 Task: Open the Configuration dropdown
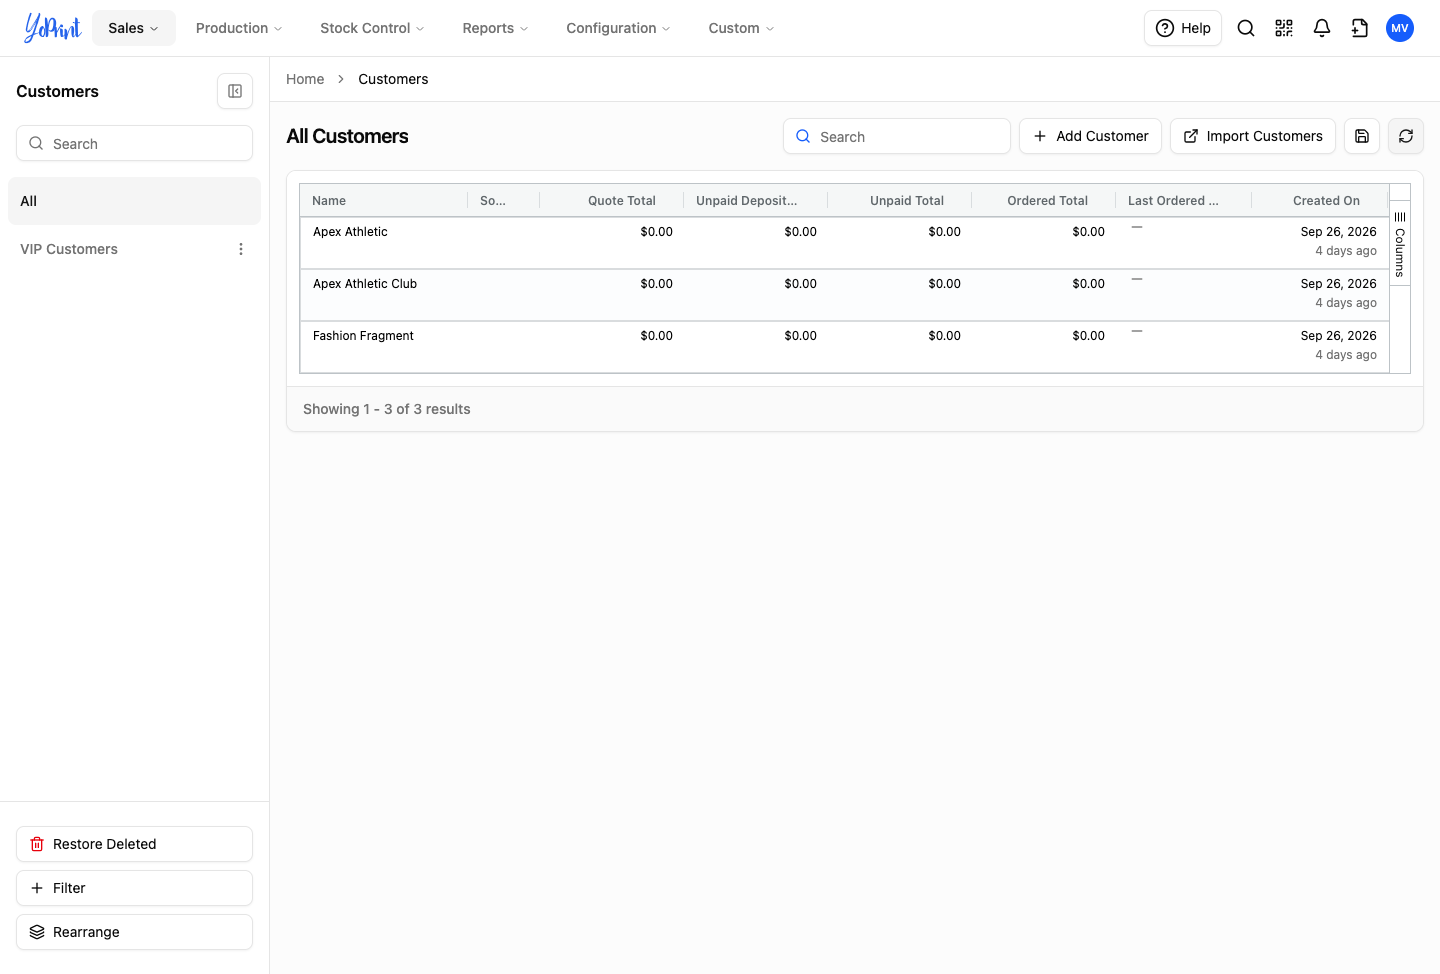click(618, 28)
